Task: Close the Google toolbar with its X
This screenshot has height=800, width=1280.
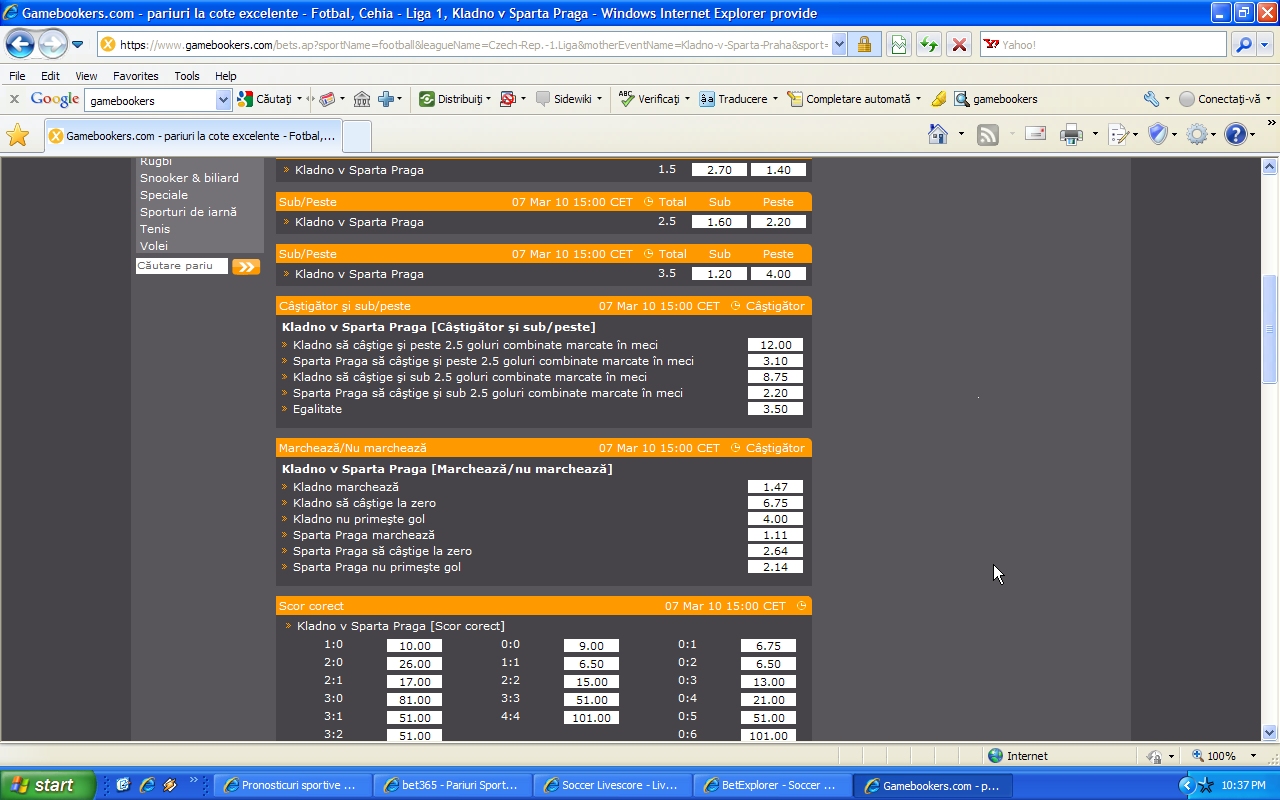Action: click(x=14, y=99)
